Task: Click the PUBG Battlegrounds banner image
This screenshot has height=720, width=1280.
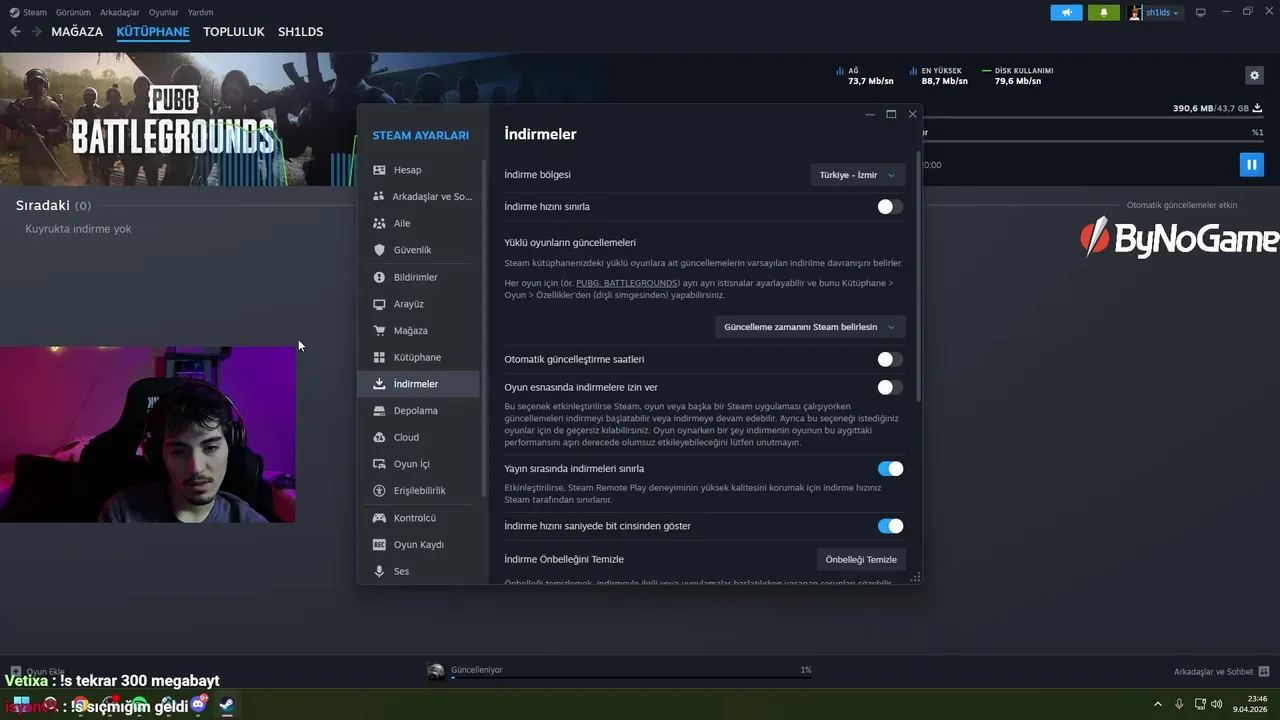Action: tap(178, 120)
